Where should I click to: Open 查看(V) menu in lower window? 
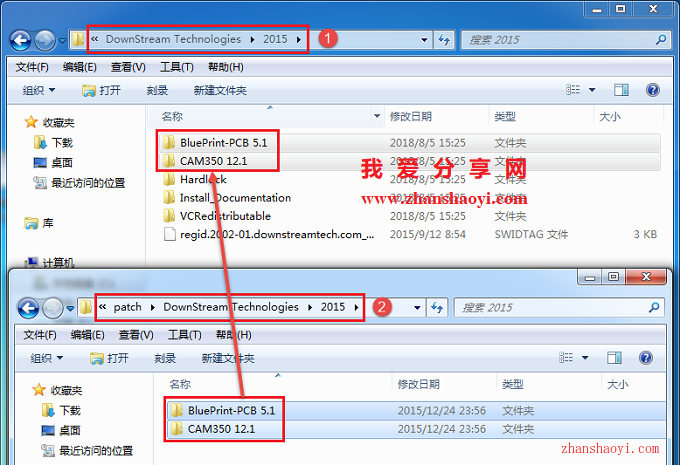pyautogui.click(x=136, y=335)
